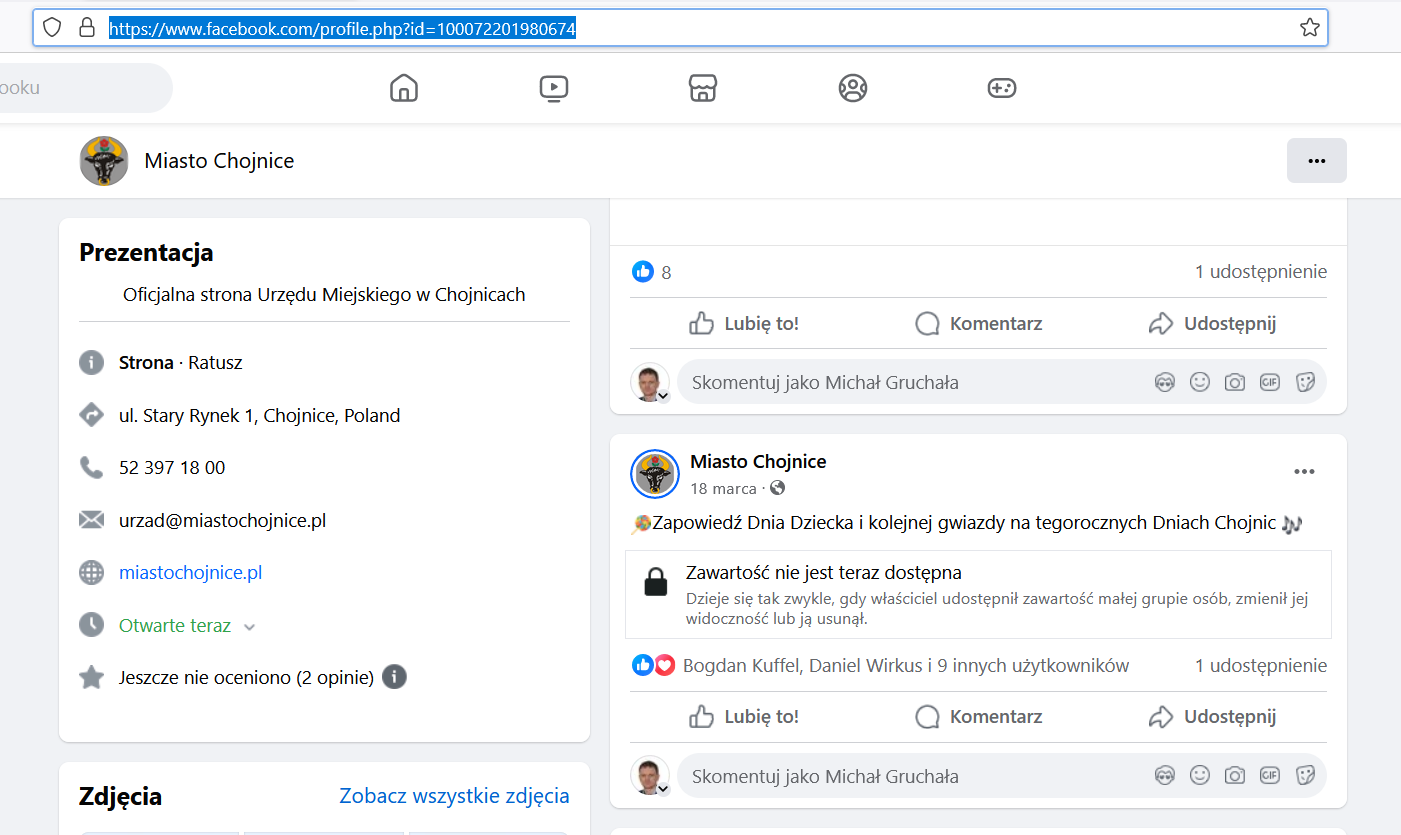The width and height of the screenshot is (1401, 835).
Task: Click Komentarz on the 18 marca post
Action: click(978, 717)
